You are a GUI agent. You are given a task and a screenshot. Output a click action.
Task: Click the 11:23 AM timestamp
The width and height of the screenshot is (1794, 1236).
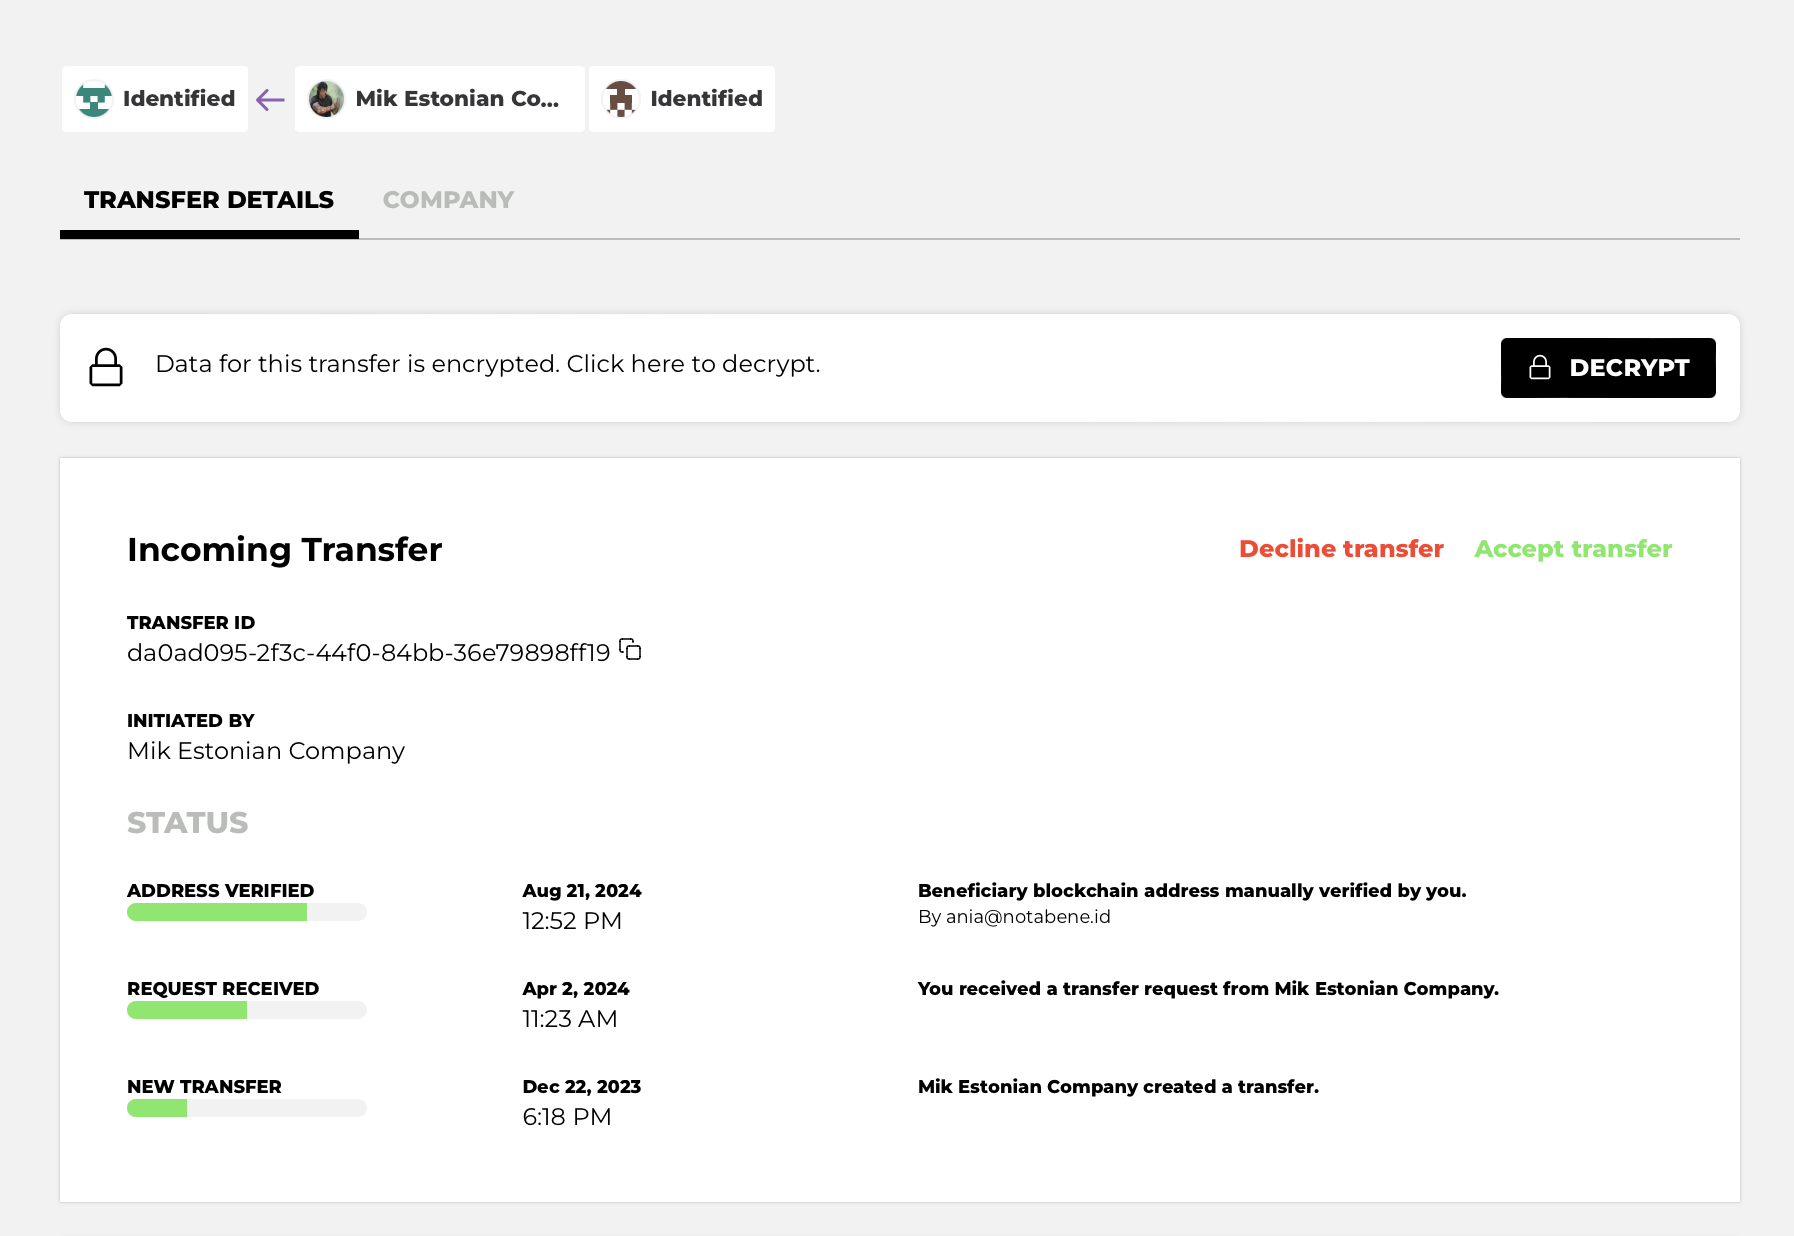[x=570, y=1019]
